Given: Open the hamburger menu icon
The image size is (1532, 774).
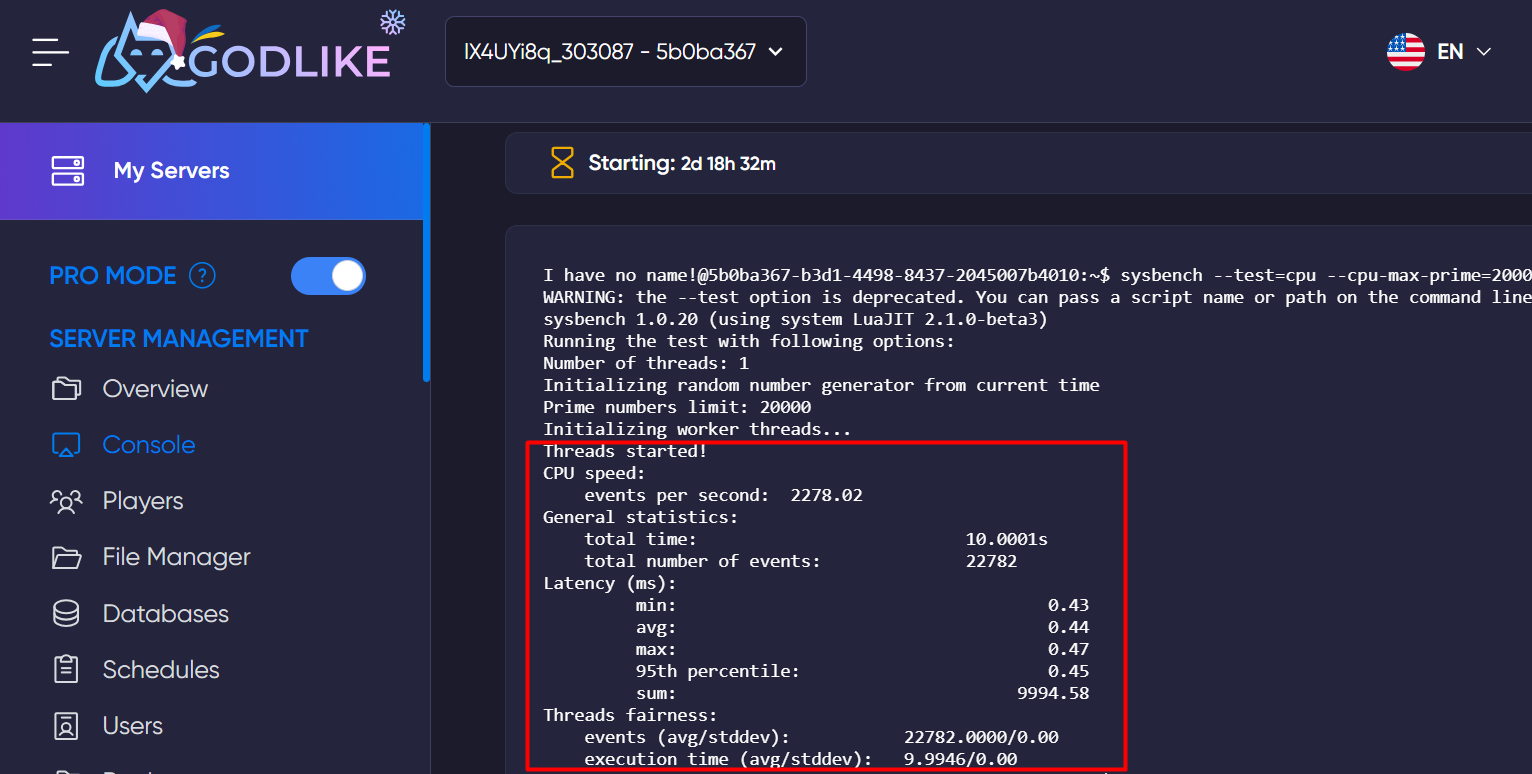Looking at the screenshot, I should pos(50,52).
